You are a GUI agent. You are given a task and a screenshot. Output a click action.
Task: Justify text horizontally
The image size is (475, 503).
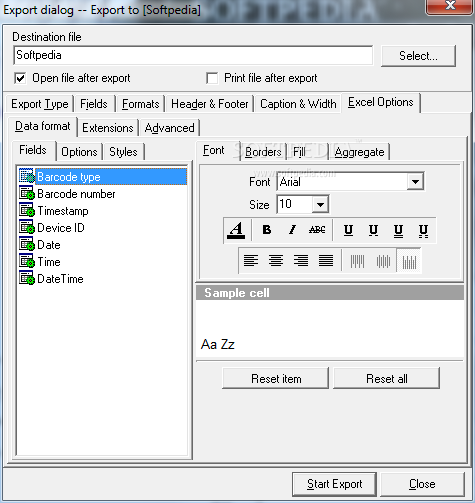point(326,261)
